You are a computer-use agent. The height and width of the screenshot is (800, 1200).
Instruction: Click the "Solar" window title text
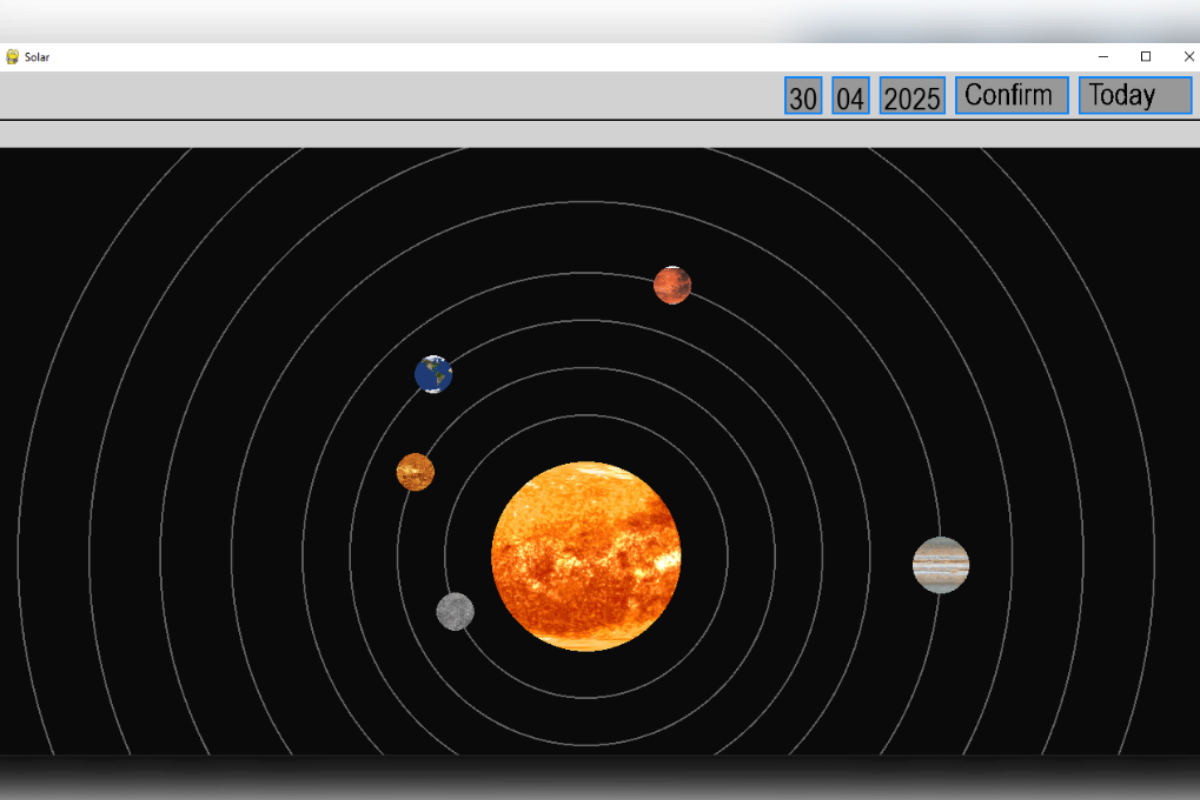point(37,57)
